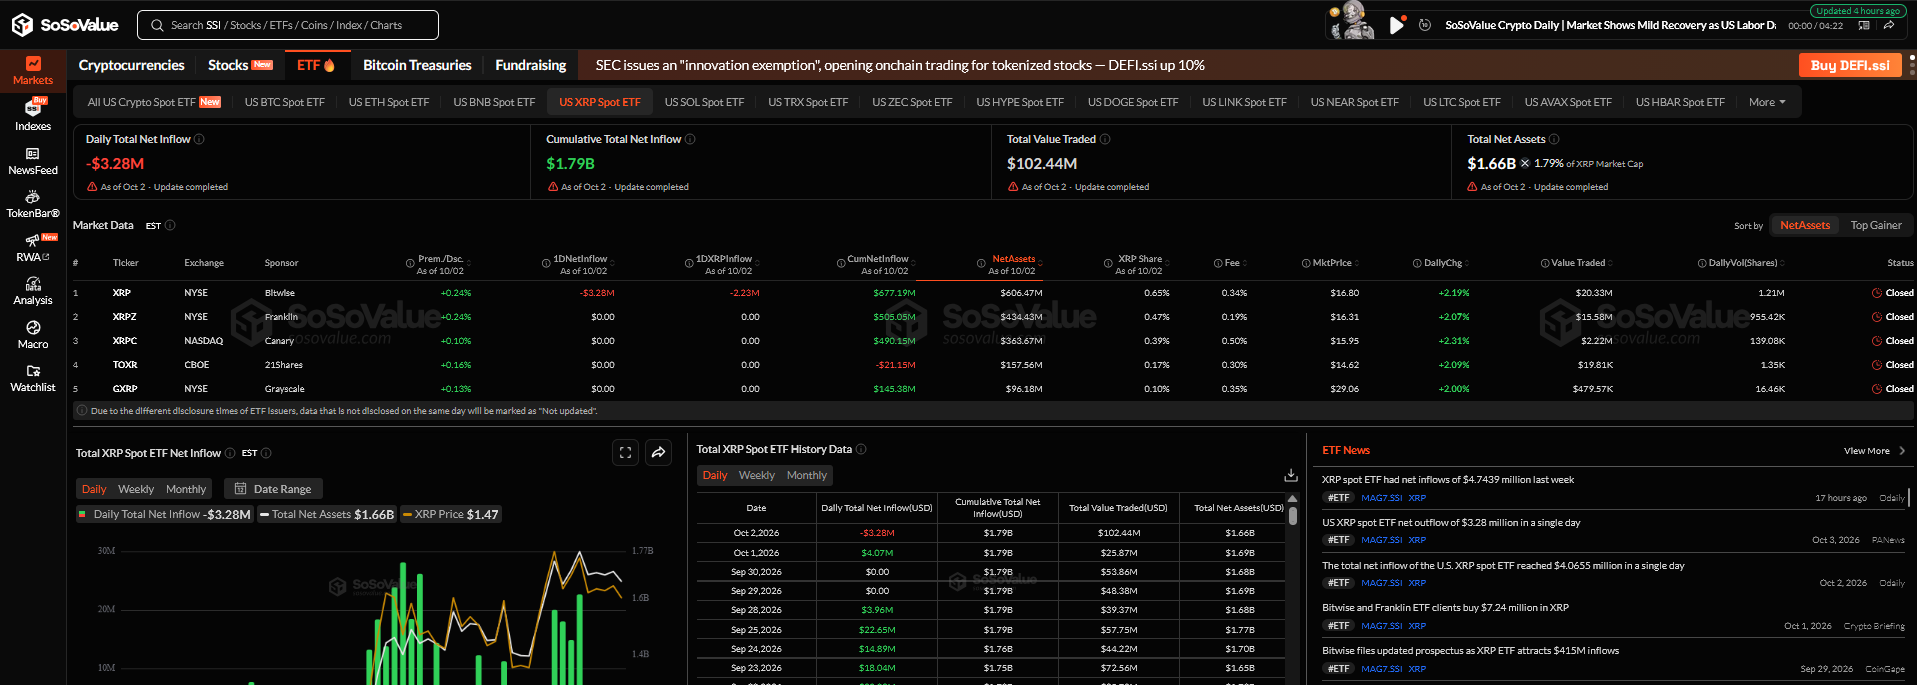Show info for Total XRP Spot ETF History Data
The height and width of the screenshot is (685, 1917).
[x=861, y=449]
